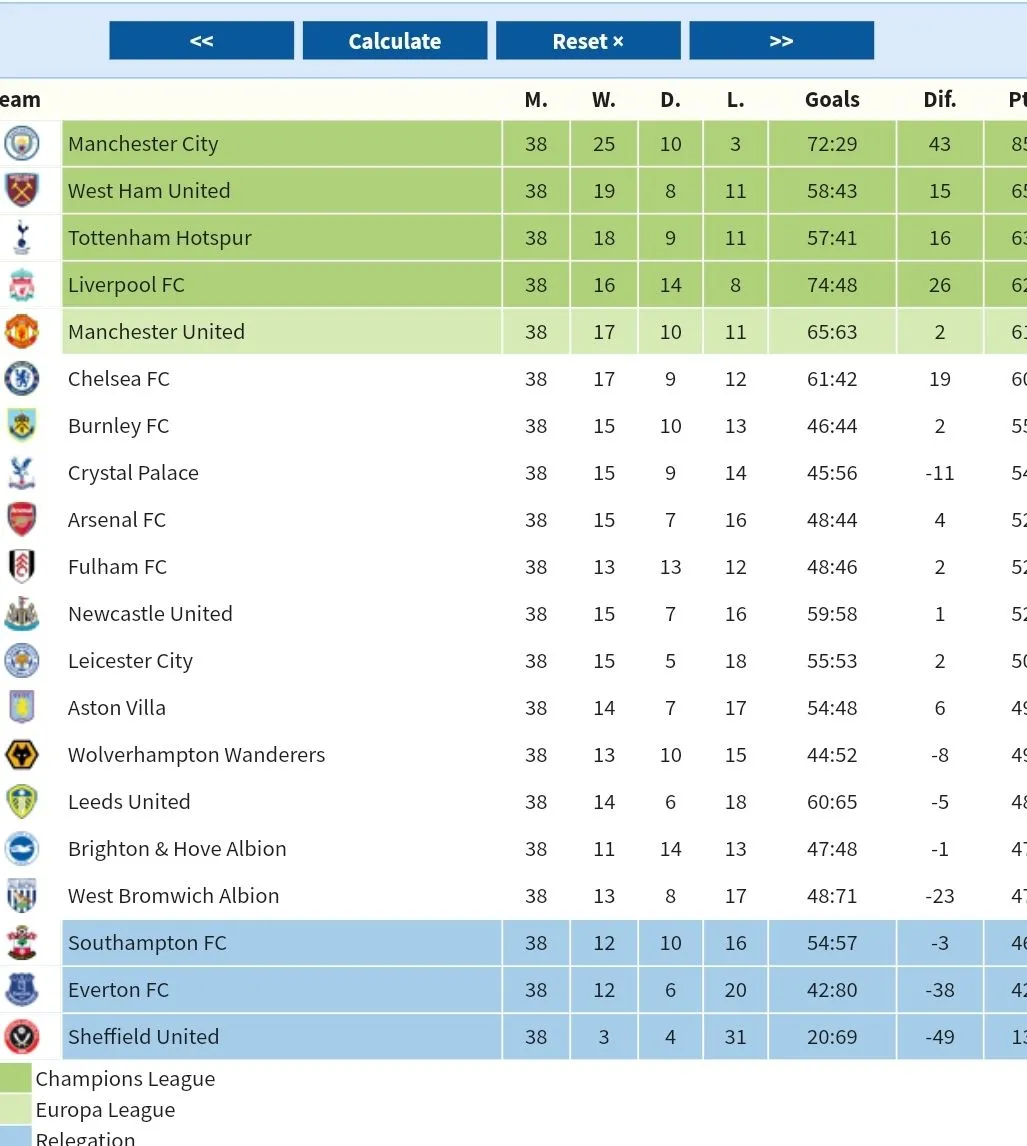Viewport: 1027px width, 1146px height.
Task: Select the Liverpool FC crest icon
Action: [x=21, y=284]
